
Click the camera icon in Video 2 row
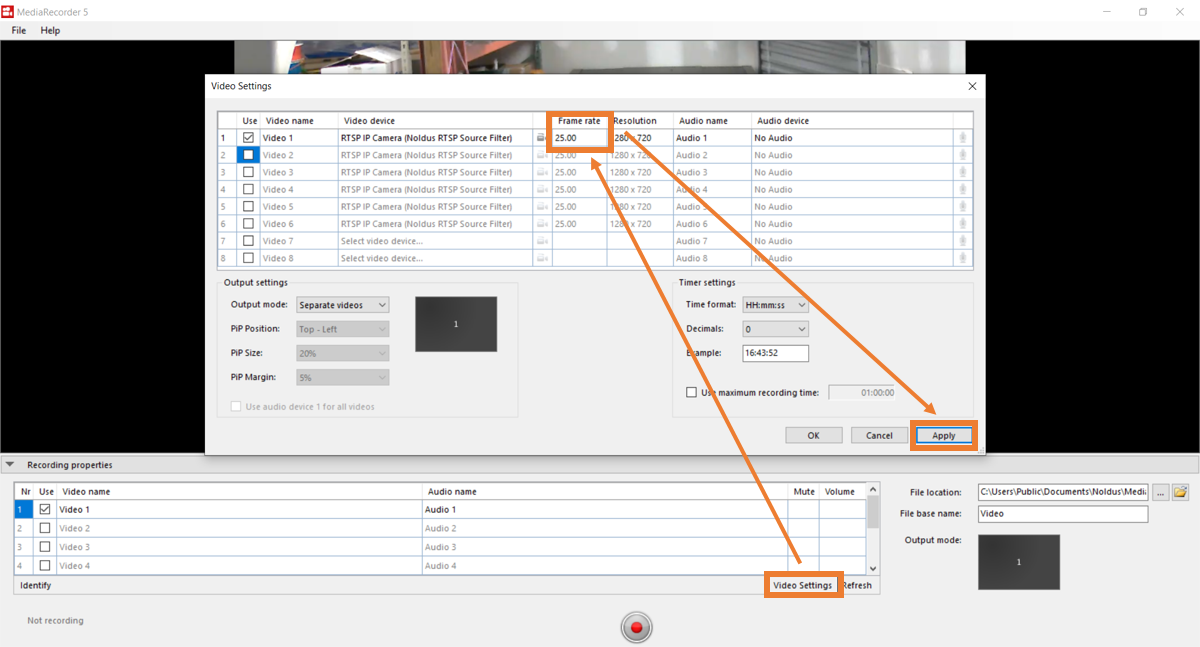(541, 155)
